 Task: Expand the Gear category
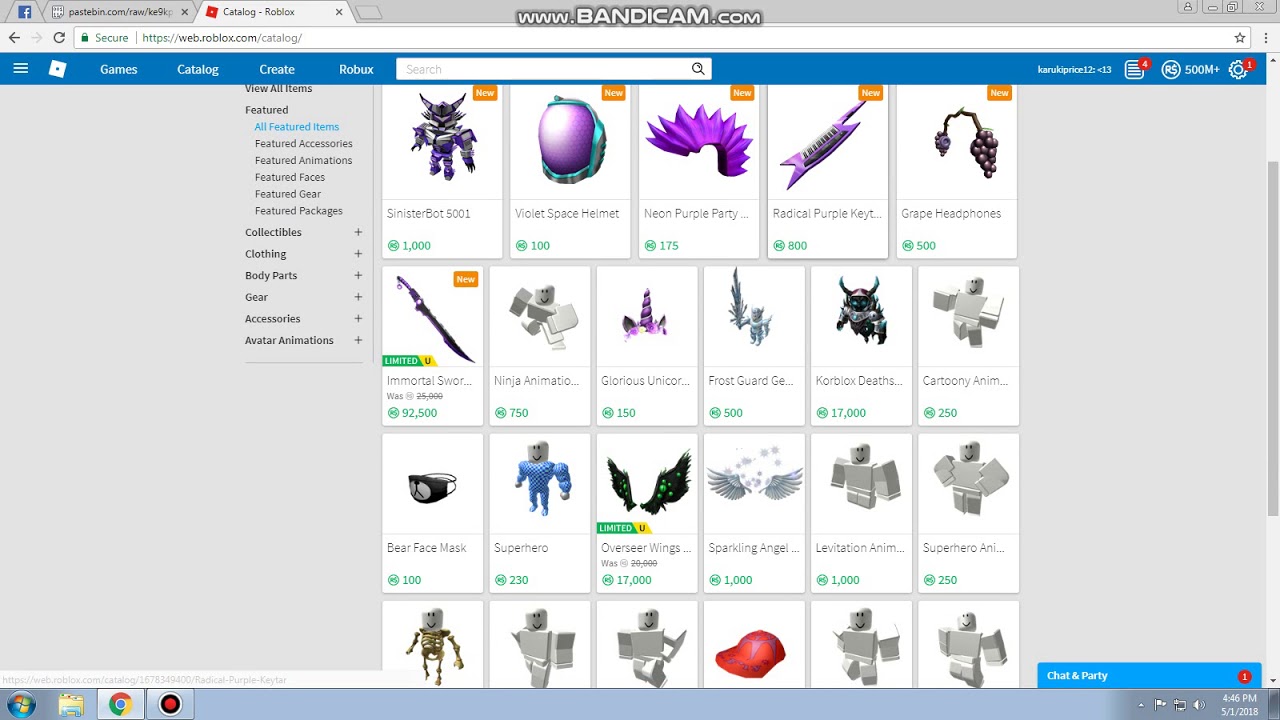pyautogui.click(x=358, y=297)
